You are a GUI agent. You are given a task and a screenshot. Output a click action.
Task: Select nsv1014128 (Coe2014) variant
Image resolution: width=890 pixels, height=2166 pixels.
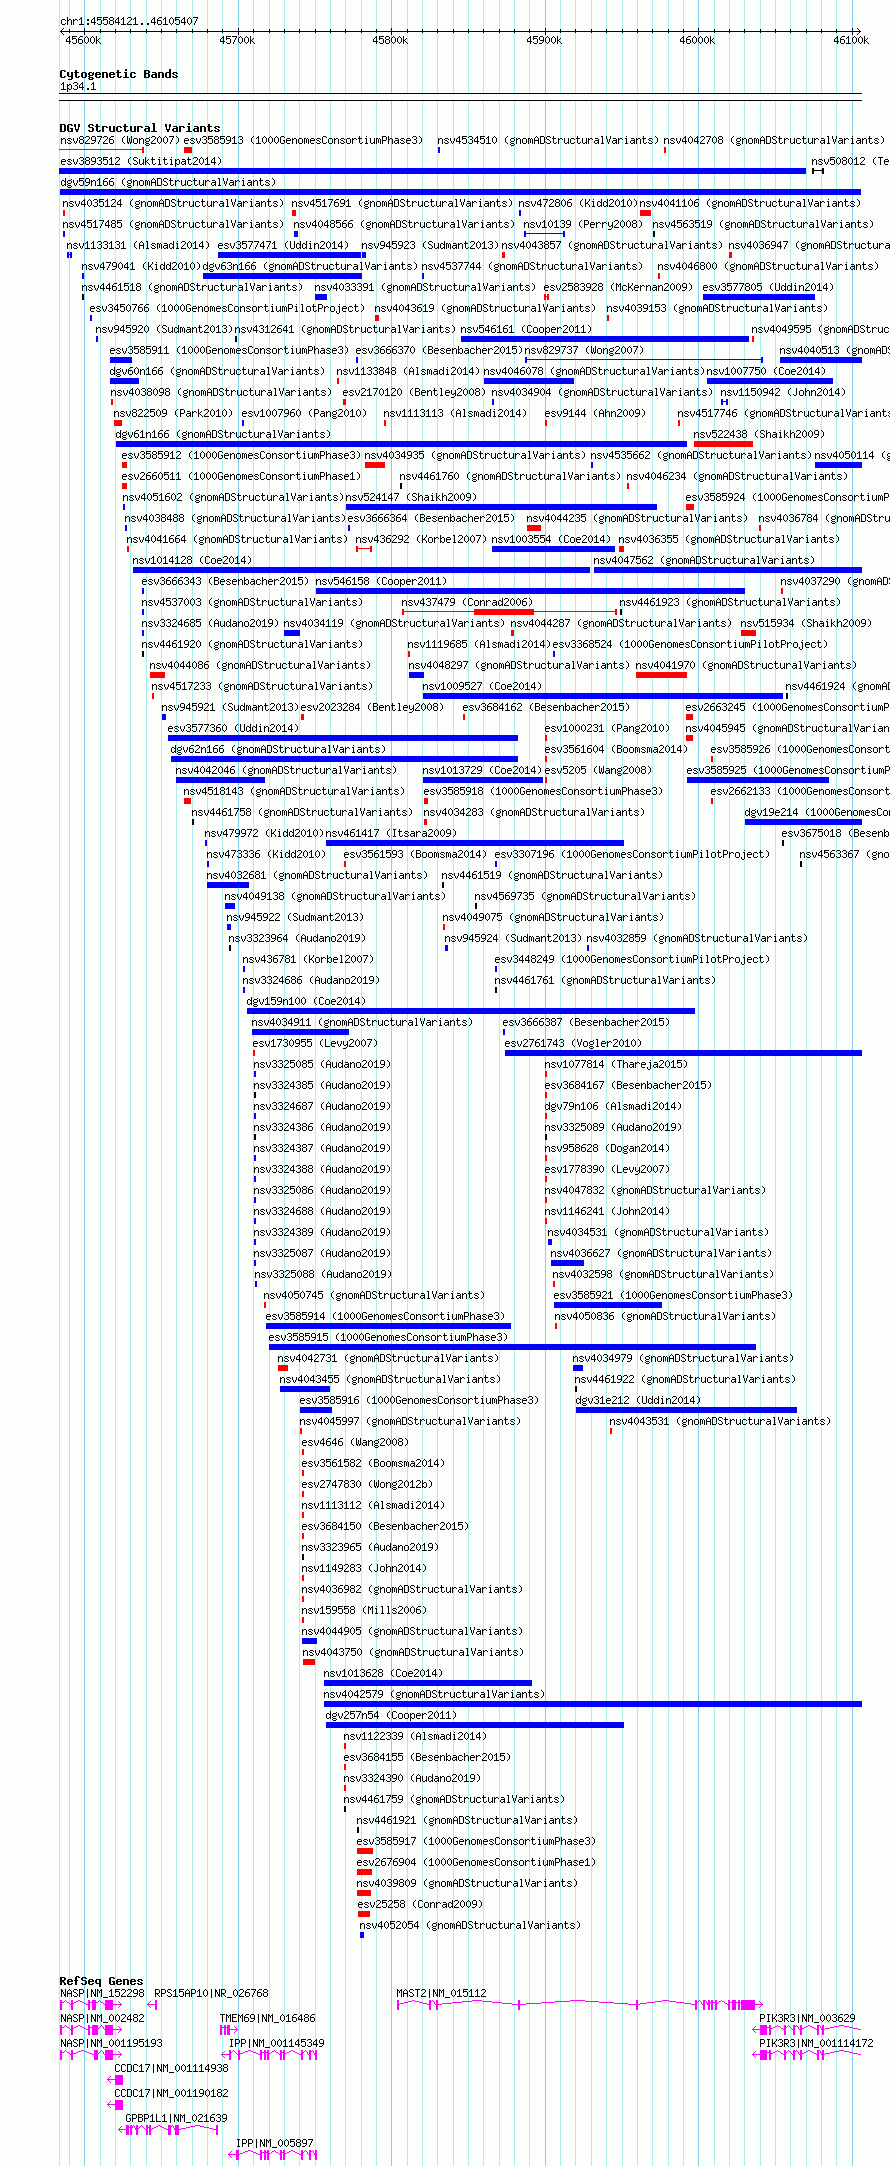192,560
